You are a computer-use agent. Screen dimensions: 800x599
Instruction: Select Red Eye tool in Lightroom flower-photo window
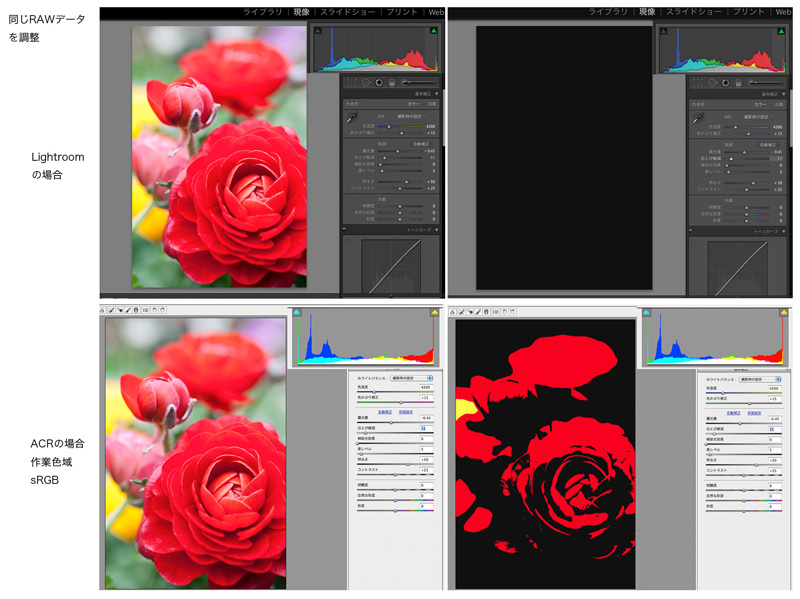[x=379, y=83]
